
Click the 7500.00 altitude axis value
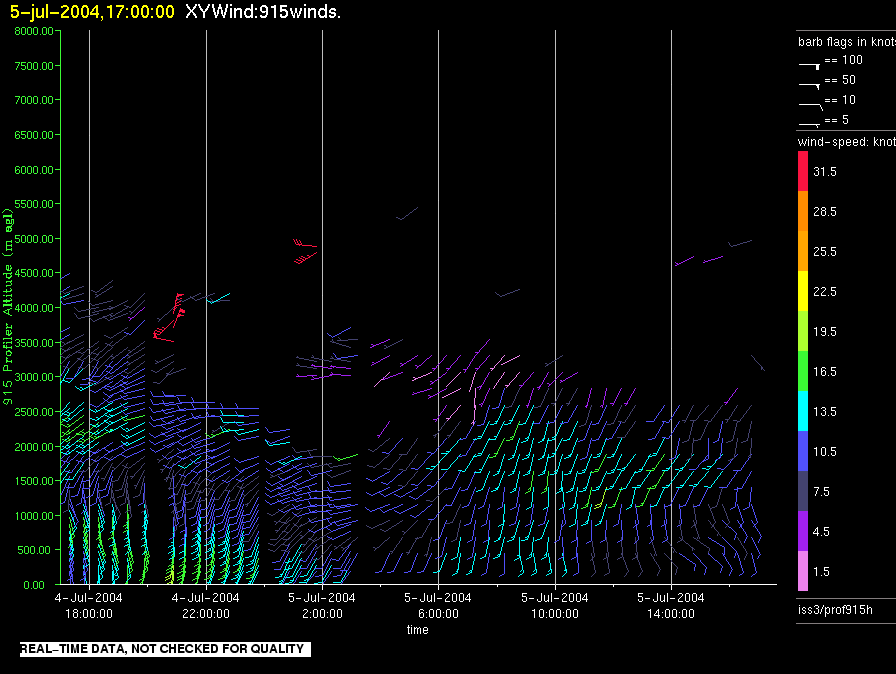pos(34,66)
